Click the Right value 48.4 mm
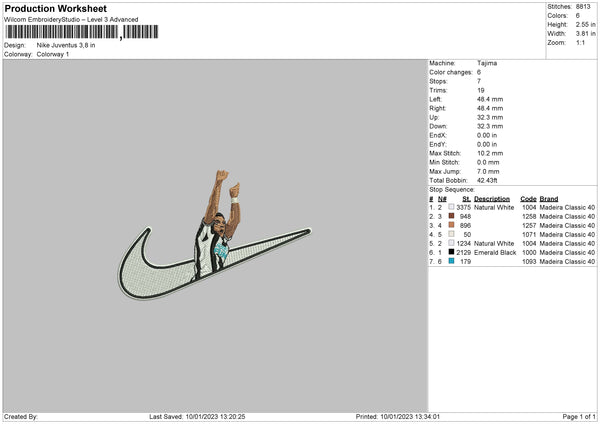 (490, 108)
